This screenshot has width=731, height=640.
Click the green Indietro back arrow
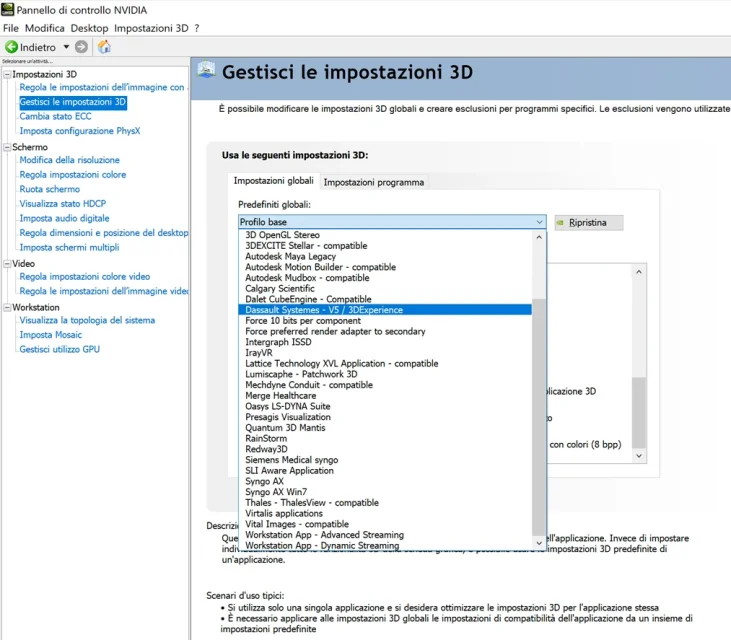11,47
